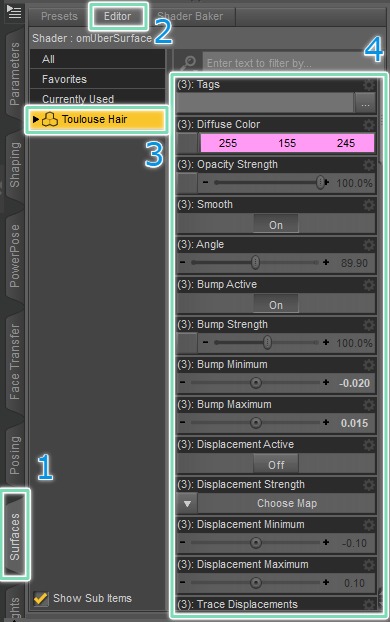Viewport: 390px width, 622px height.
Task: Click Bump Strength slider handle
Action: click(x=267, y=342)
